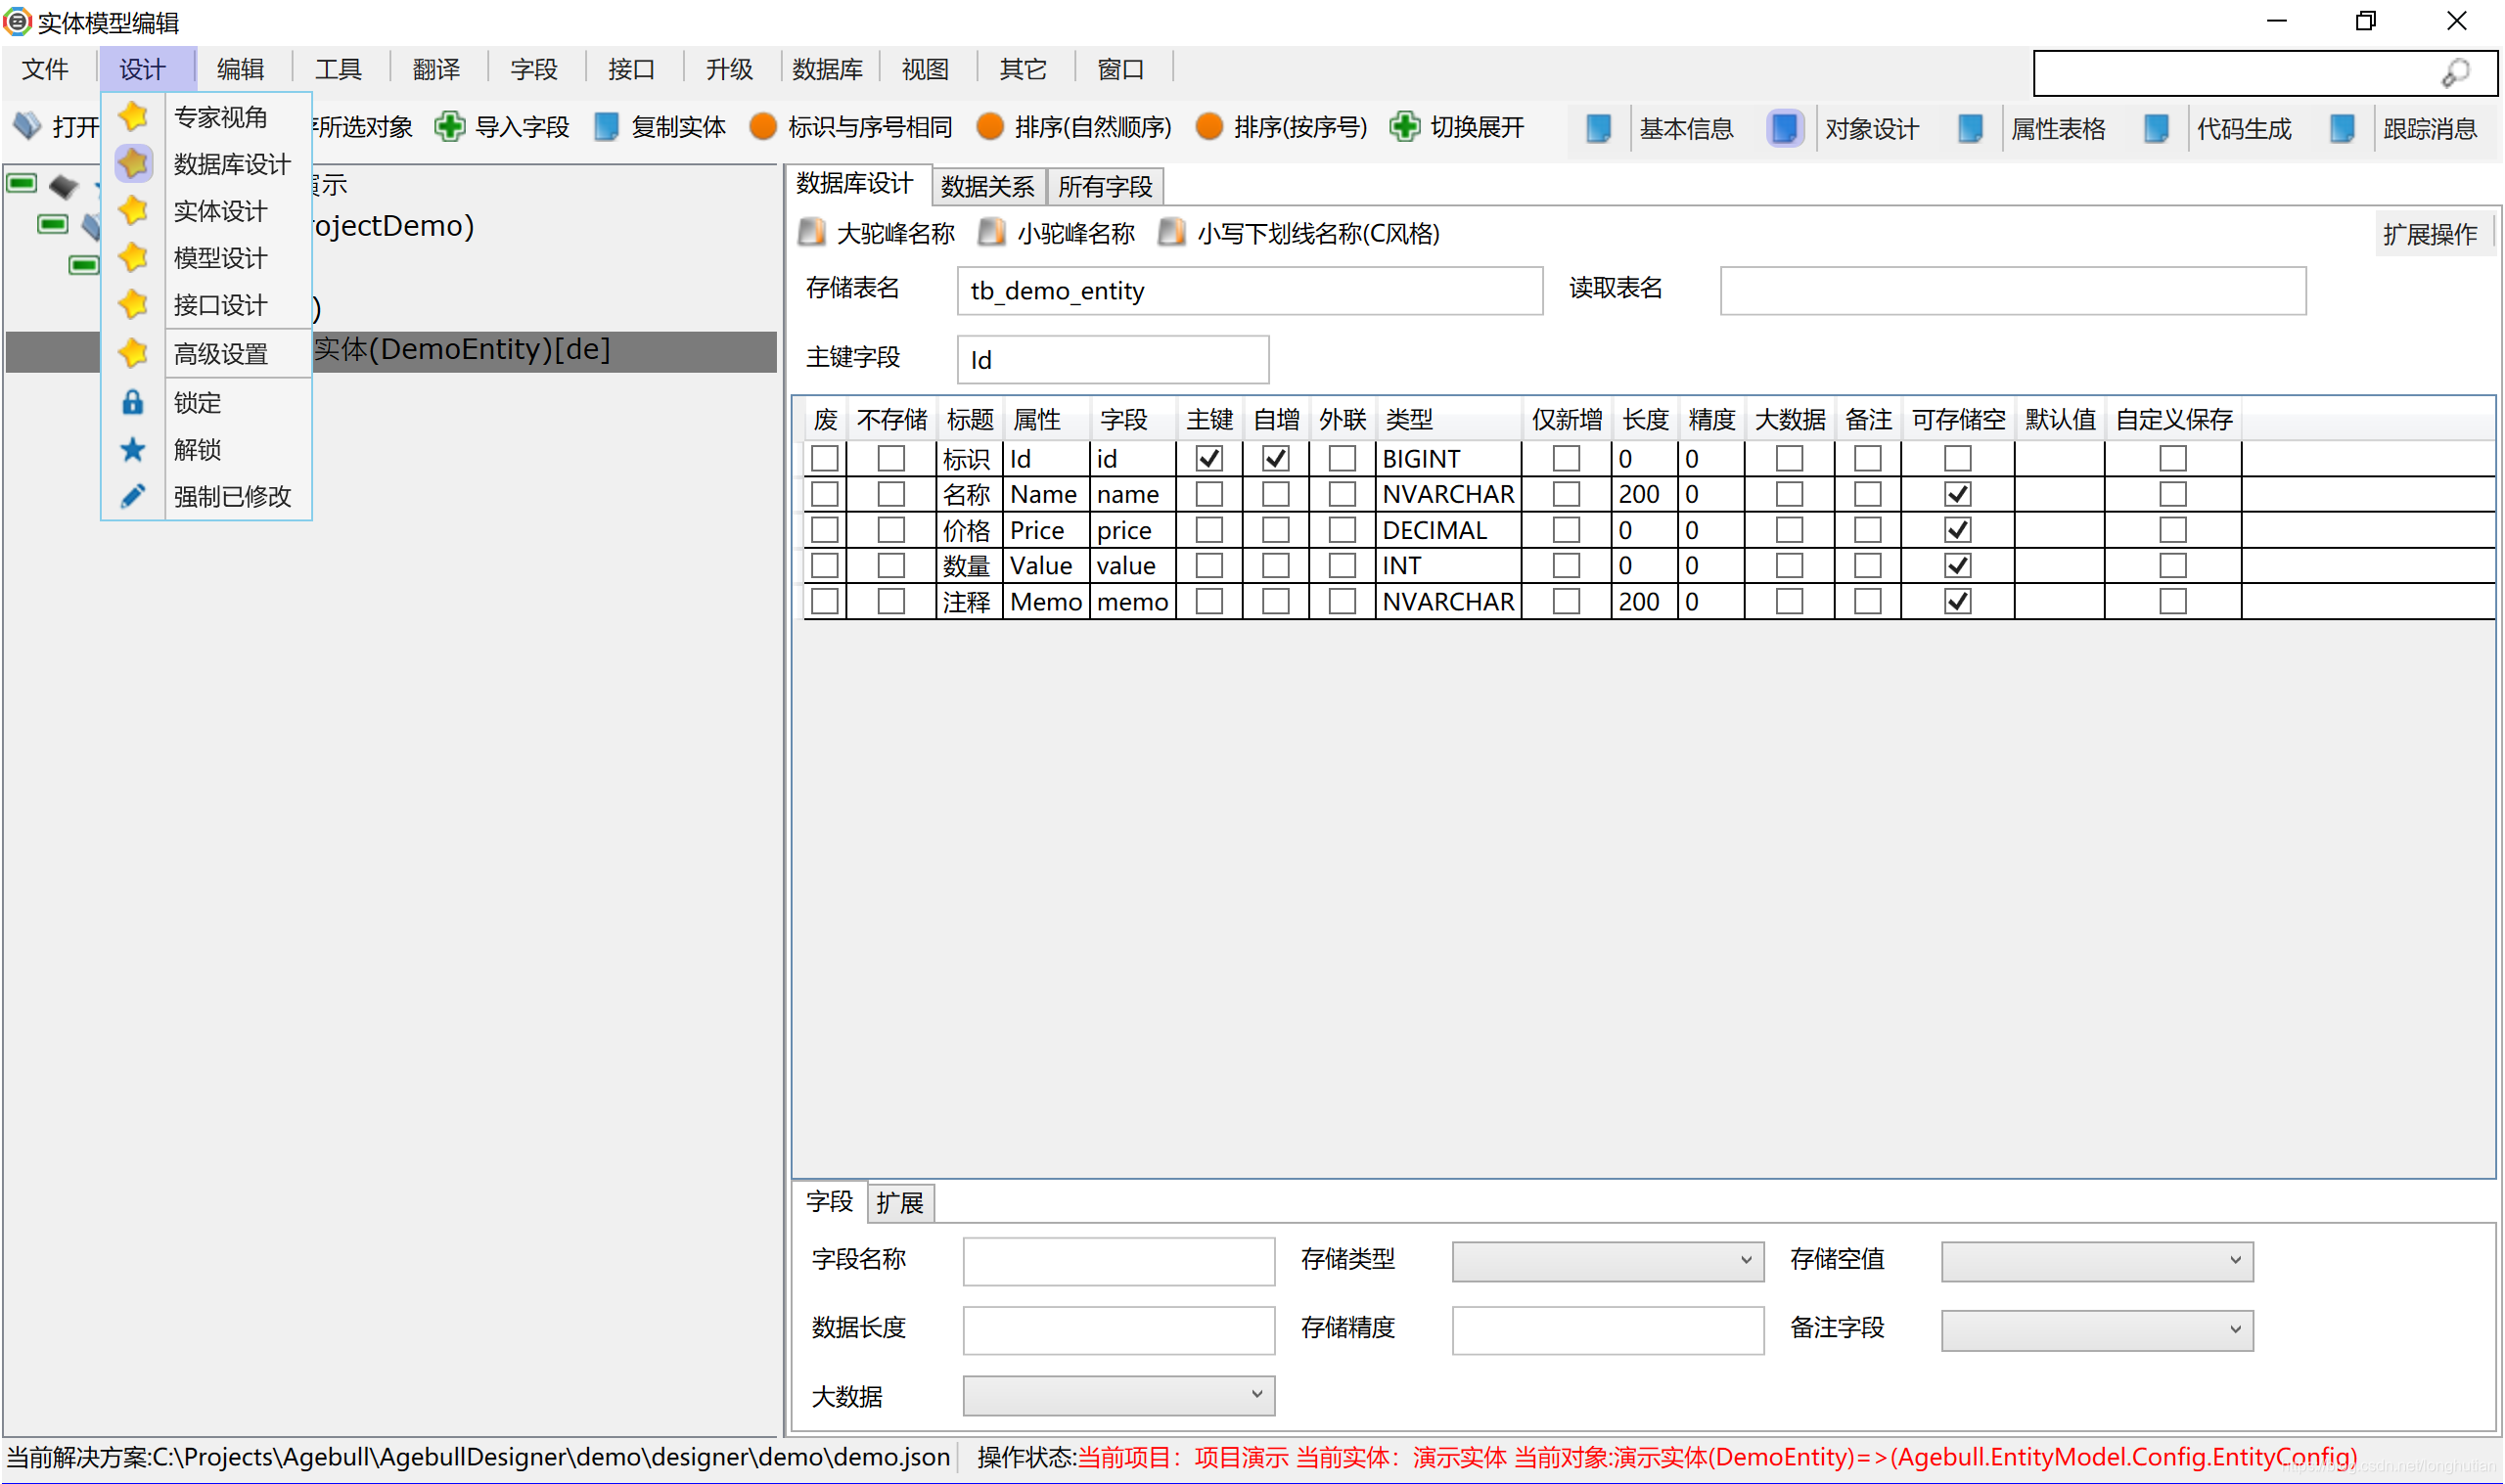The height and width of the screenshot is (1484, 2505).
Task: Click the green plus icon for 切换展开
Action: click(x=1405, y=127)
